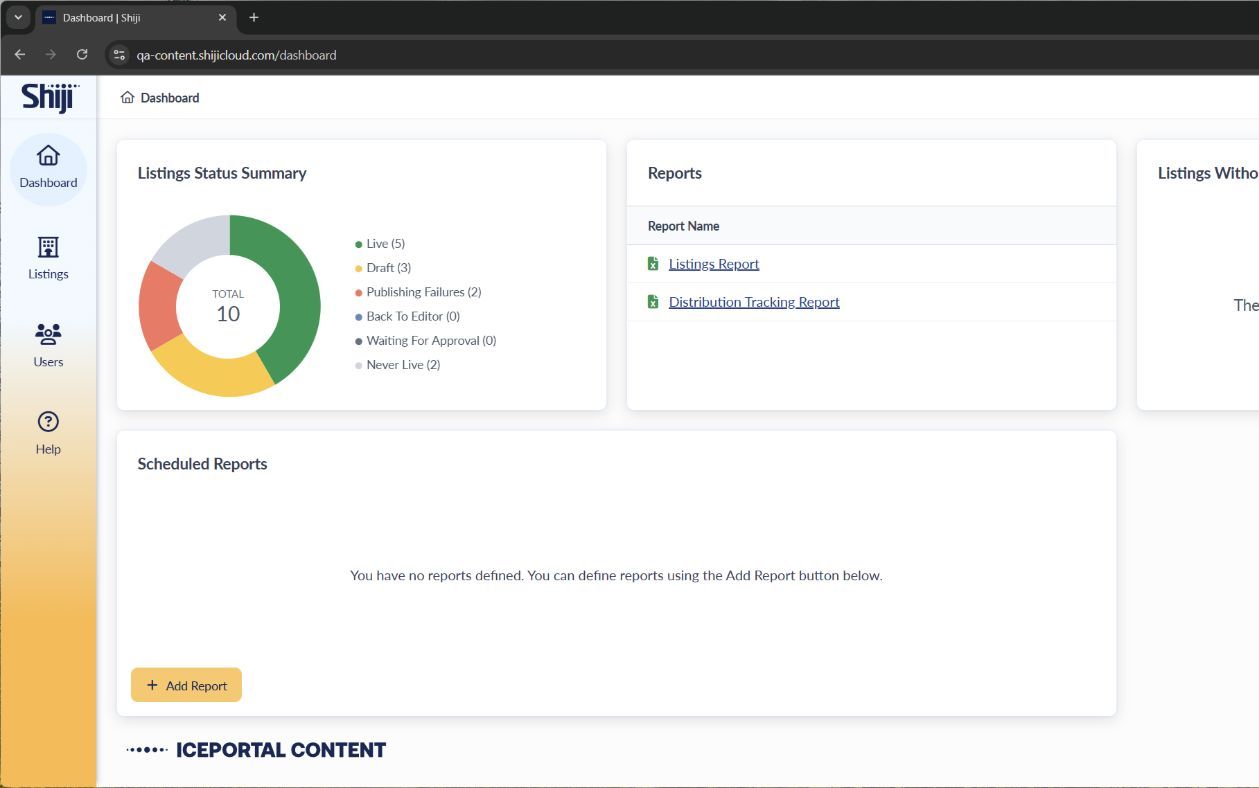
Task: Click the ICEPORTAL CONTENT footer logo
Action: point(256,750)
